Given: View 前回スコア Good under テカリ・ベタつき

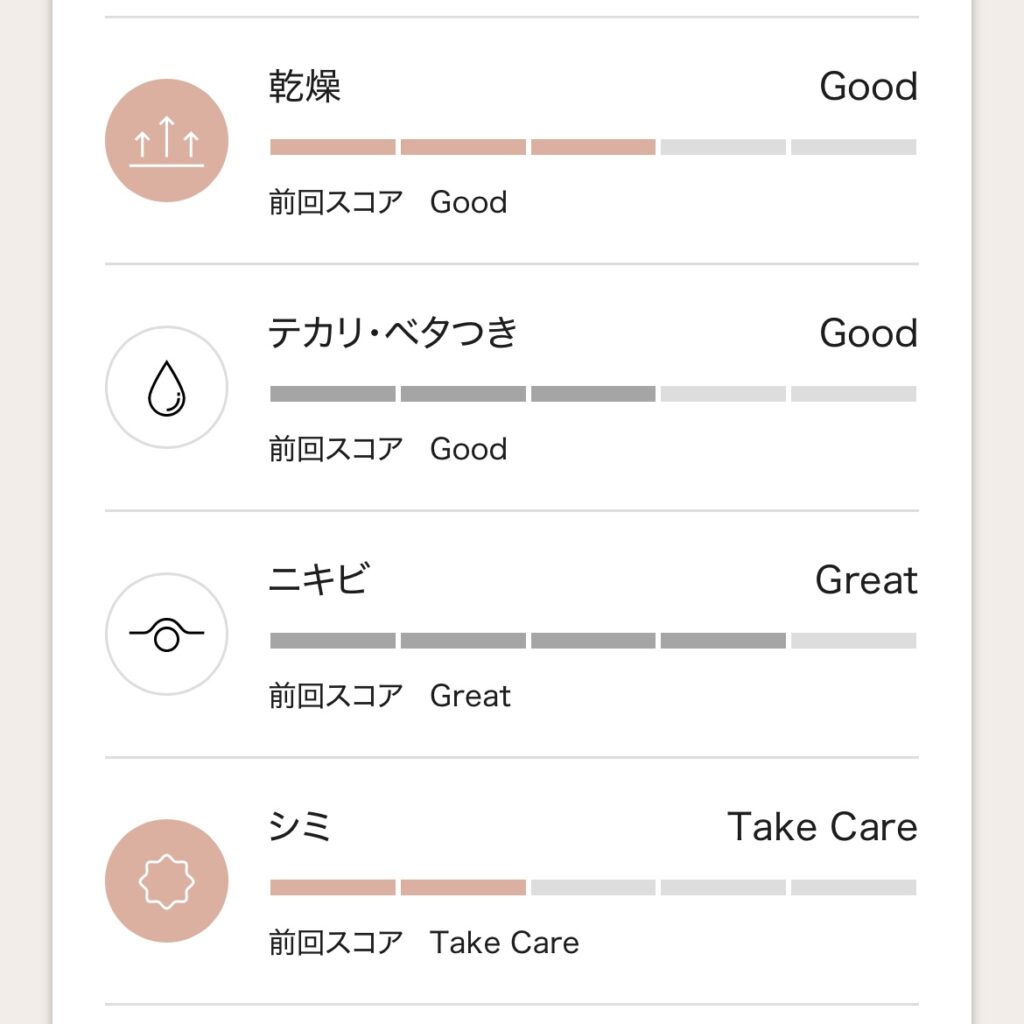Looking at the screenshot, I should 388,449.
